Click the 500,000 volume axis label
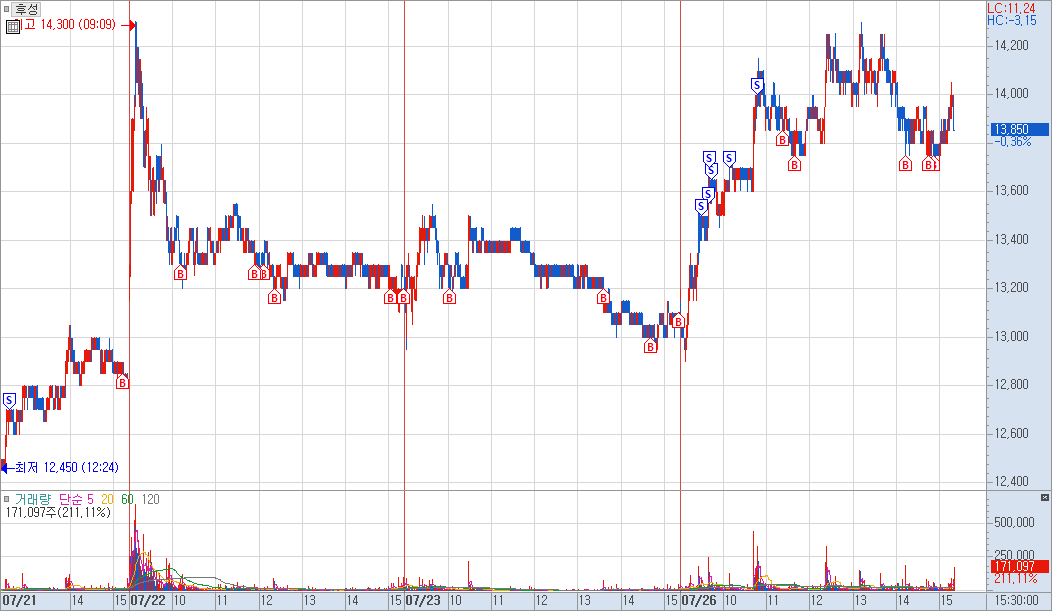 point(1013,522)
